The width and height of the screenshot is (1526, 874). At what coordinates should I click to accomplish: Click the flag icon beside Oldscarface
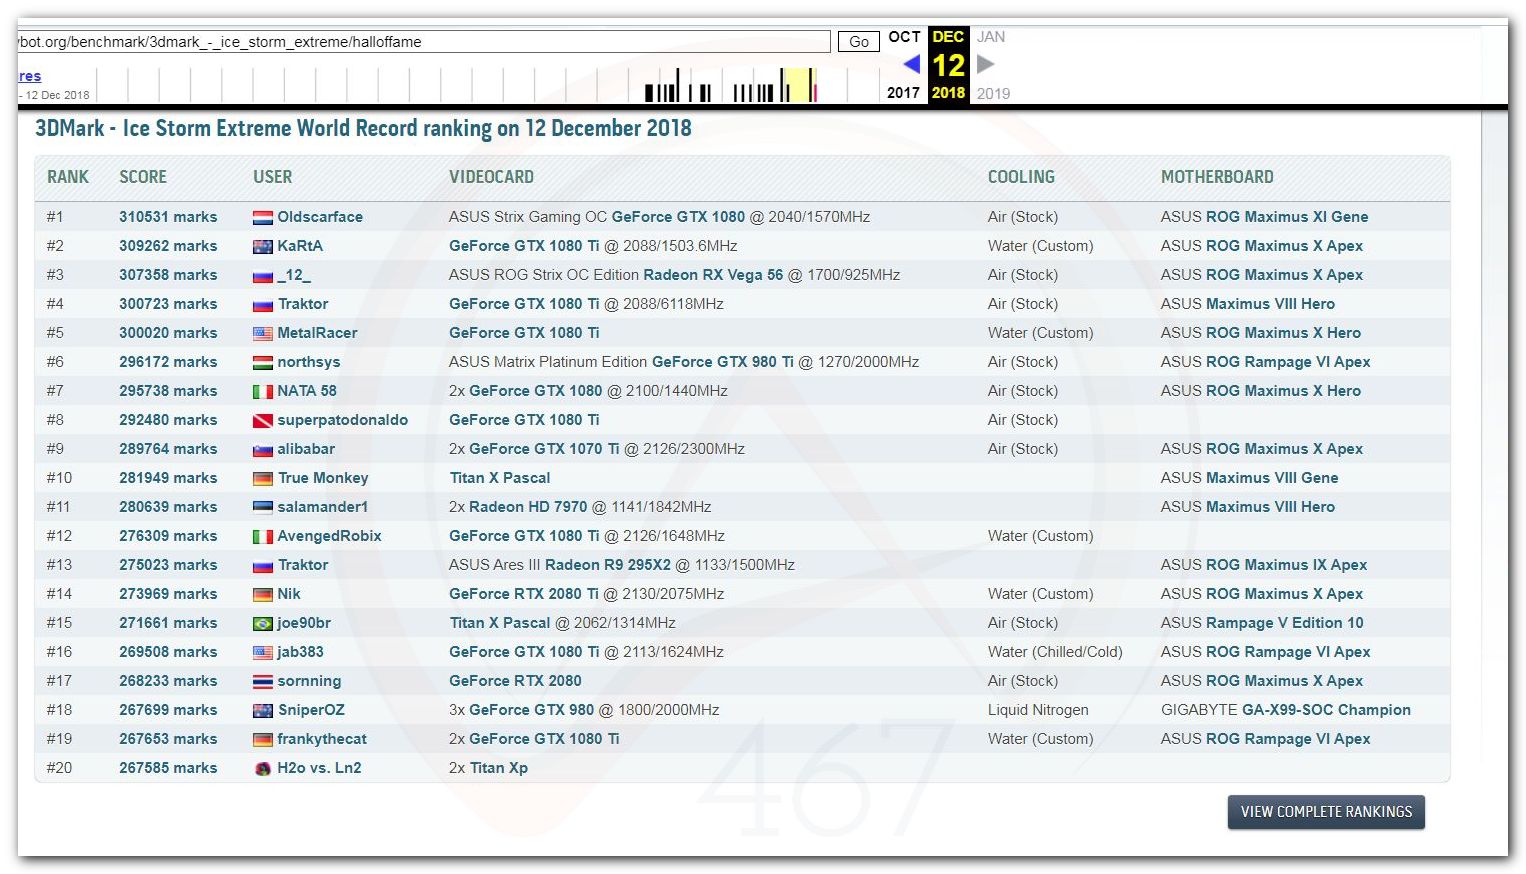pyautogui.click(x=263, y=218)
